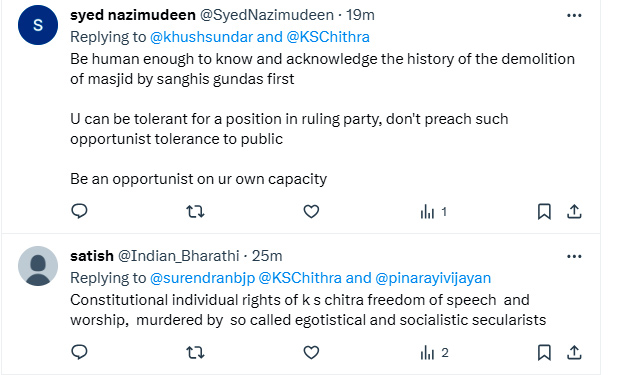Open @khushsundar mention link
Screen dimensions: 617x375
pyautogui.click(x=201, y=37)
